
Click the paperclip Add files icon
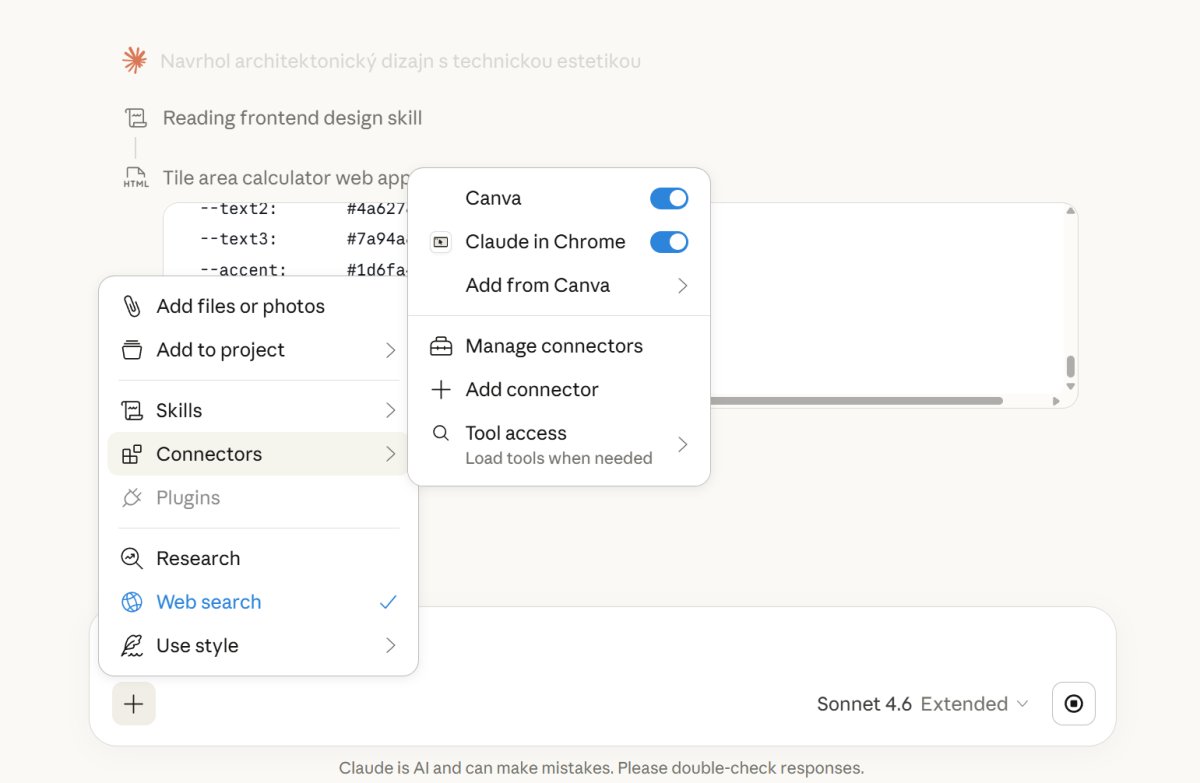point(132,306)
